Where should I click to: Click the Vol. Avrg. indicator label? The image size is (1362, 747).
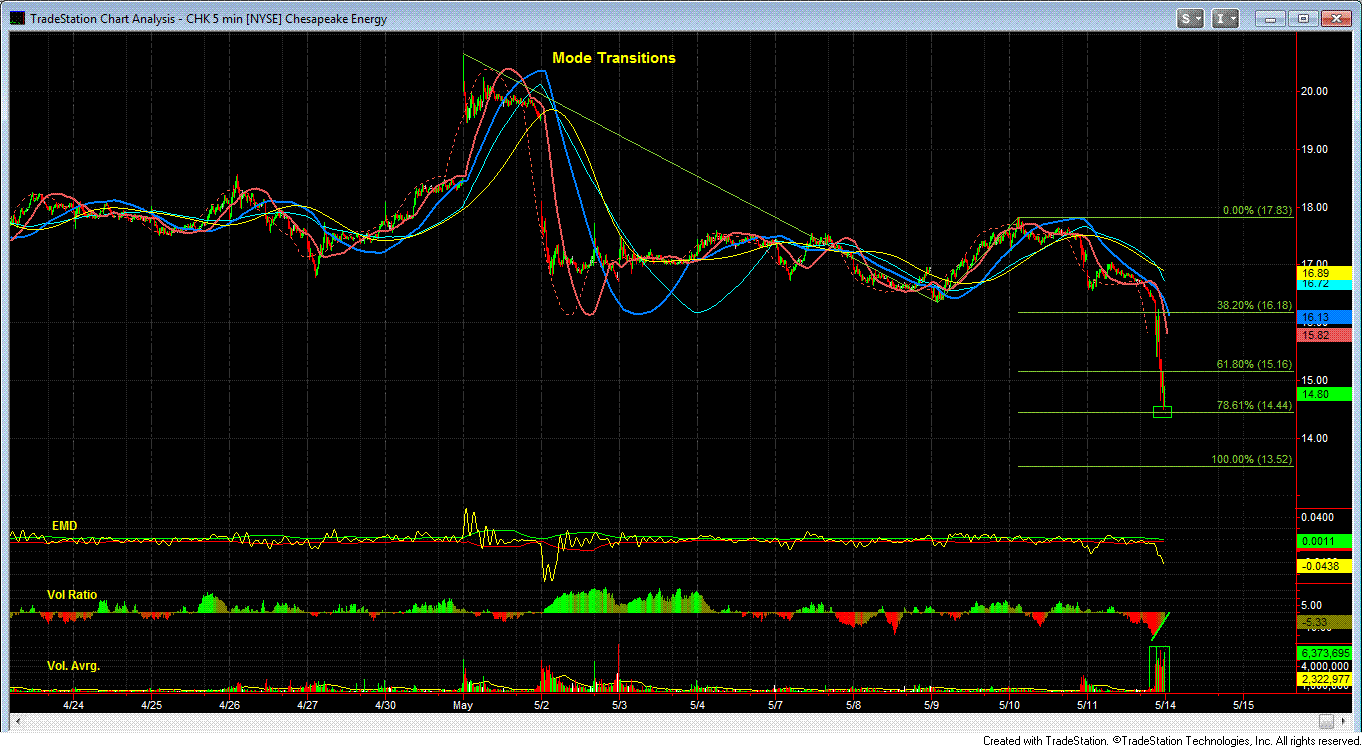click(x=73, y=665)
